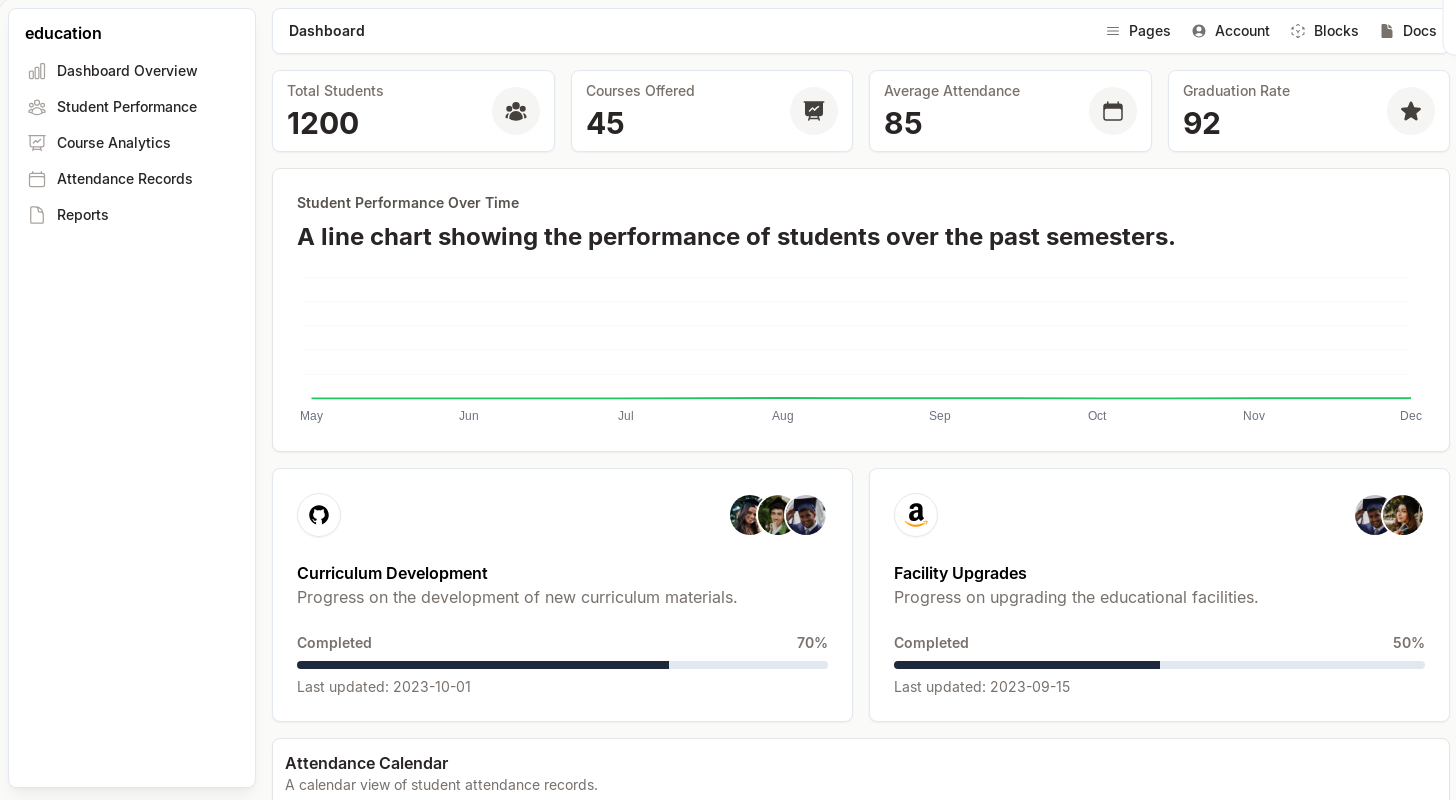Click the GitHub logo icon
Viewport: 1456px width, 800px height.
click(x=319, y=515)
